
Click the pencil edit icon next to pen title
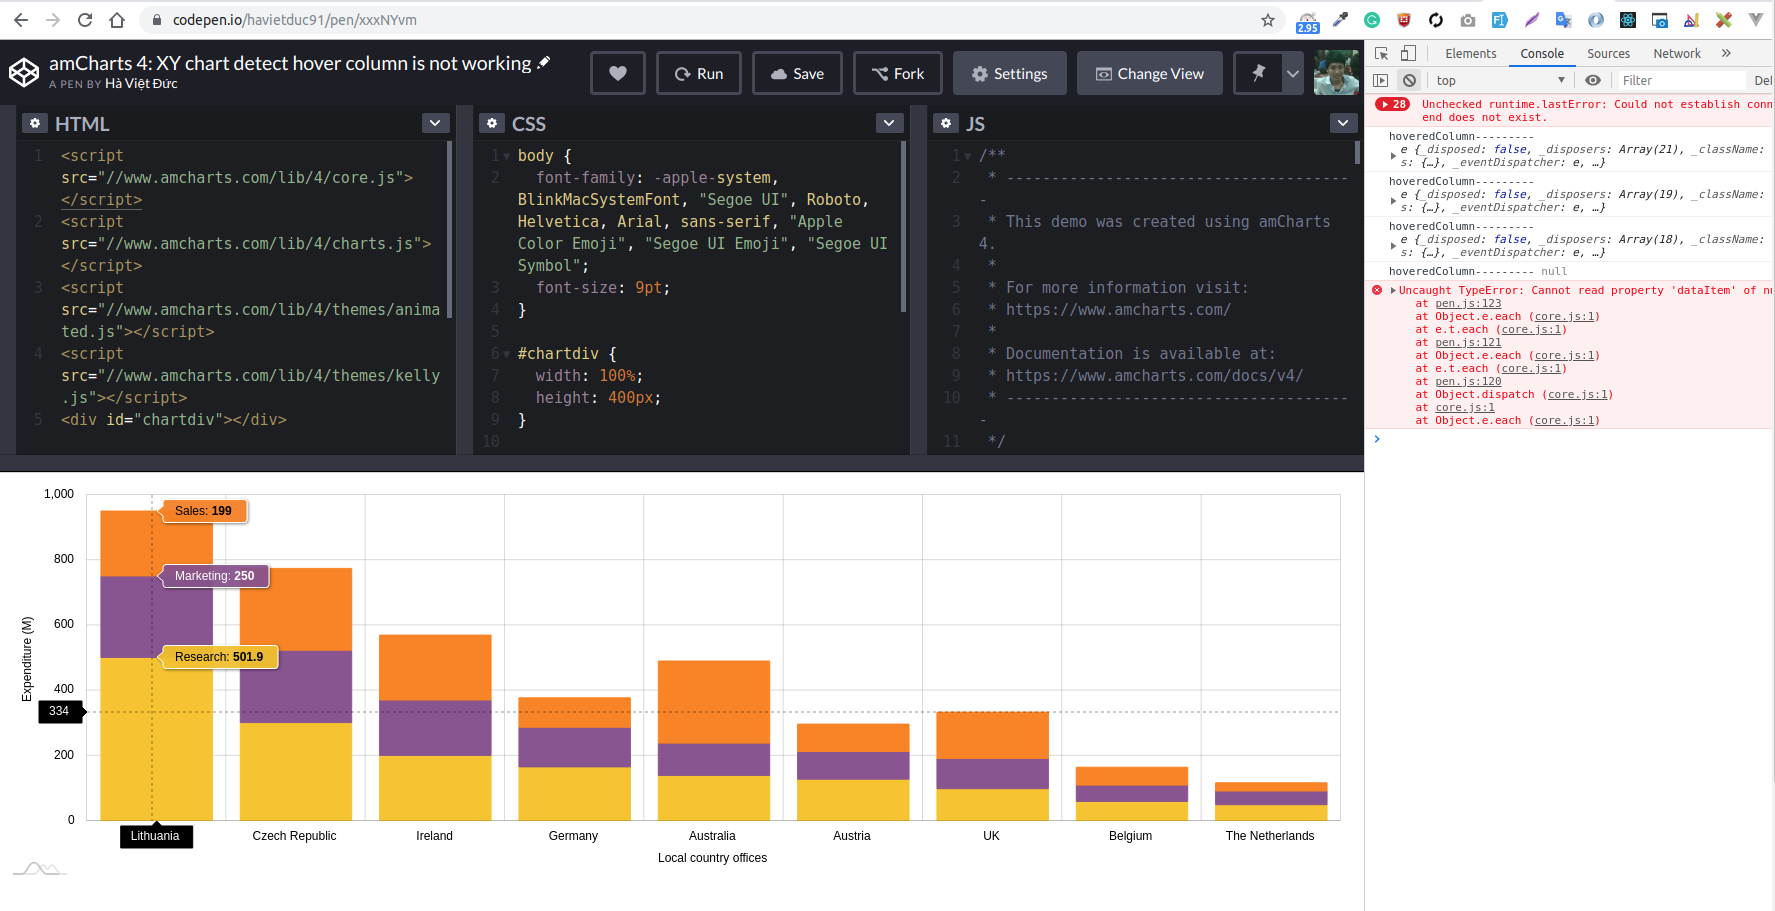point(543,62)
